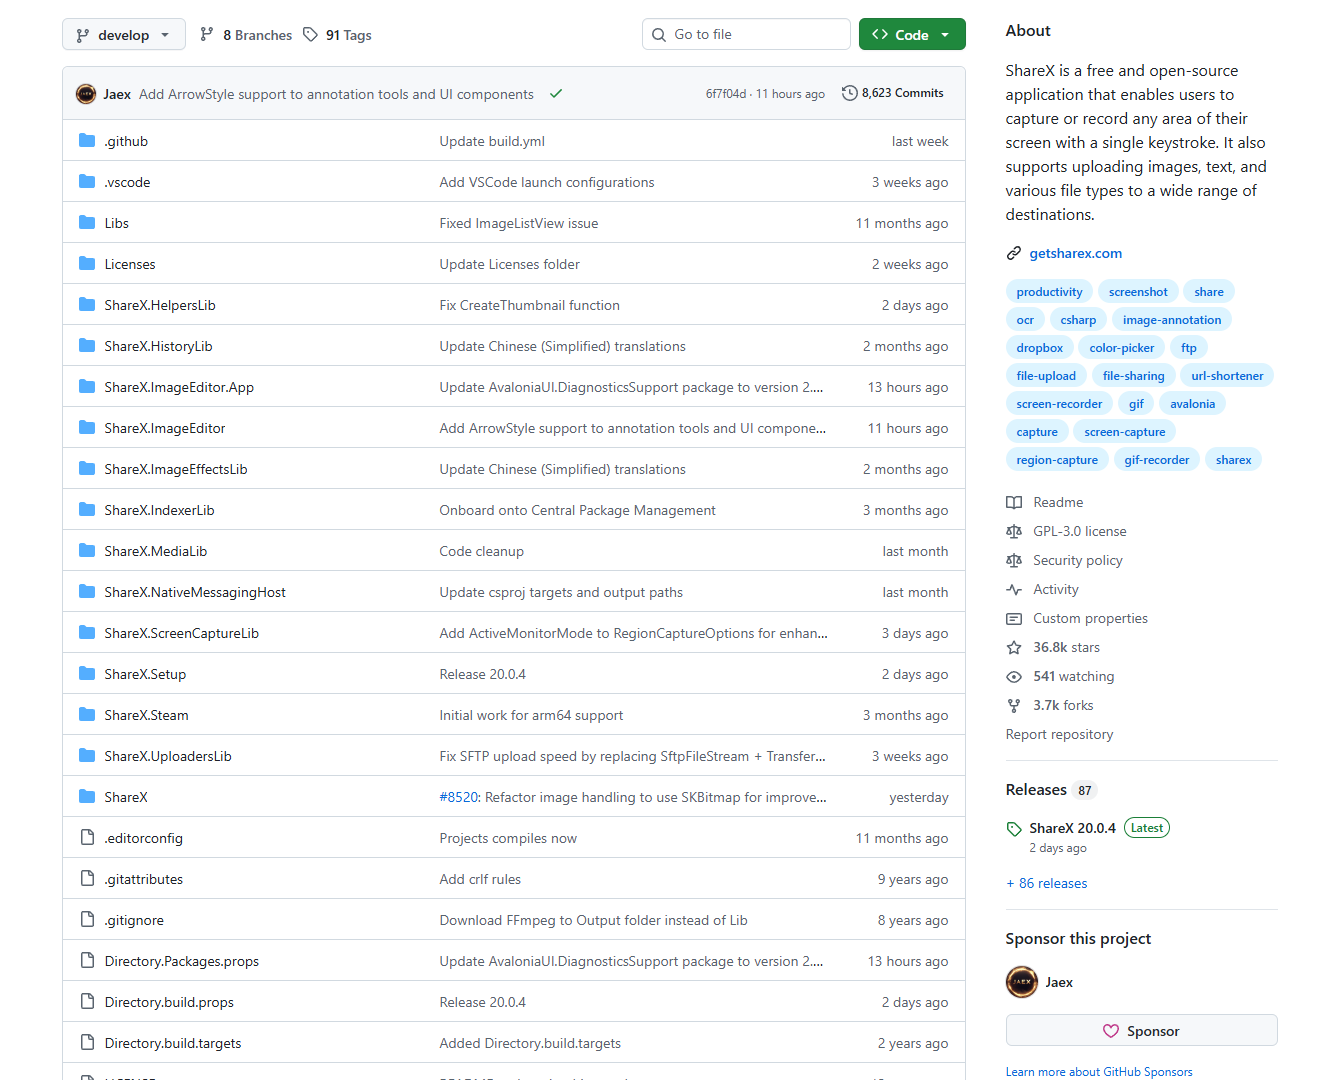Click the ShareX.MediaLib folder icon

point(87,551)
